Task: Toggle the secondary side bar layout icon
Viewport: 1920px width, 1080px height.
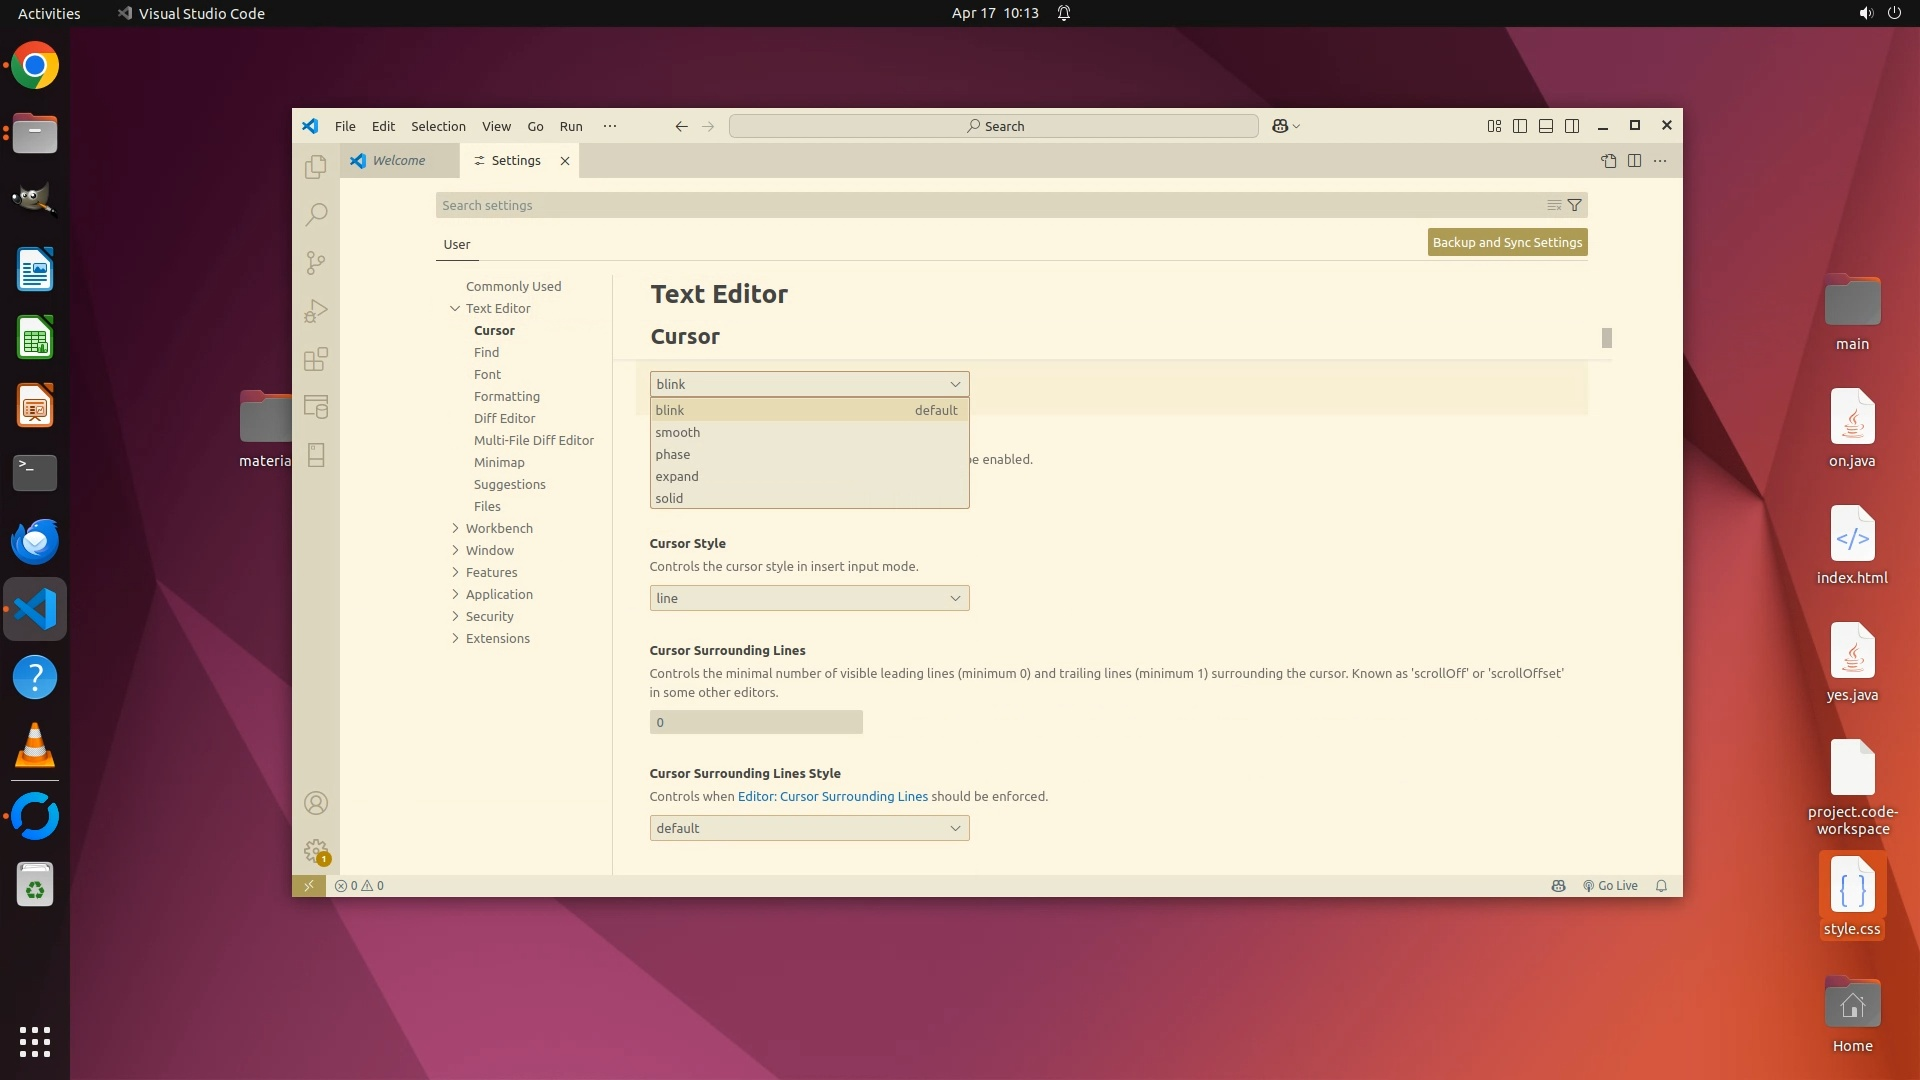Action: tap(1572, 126)
